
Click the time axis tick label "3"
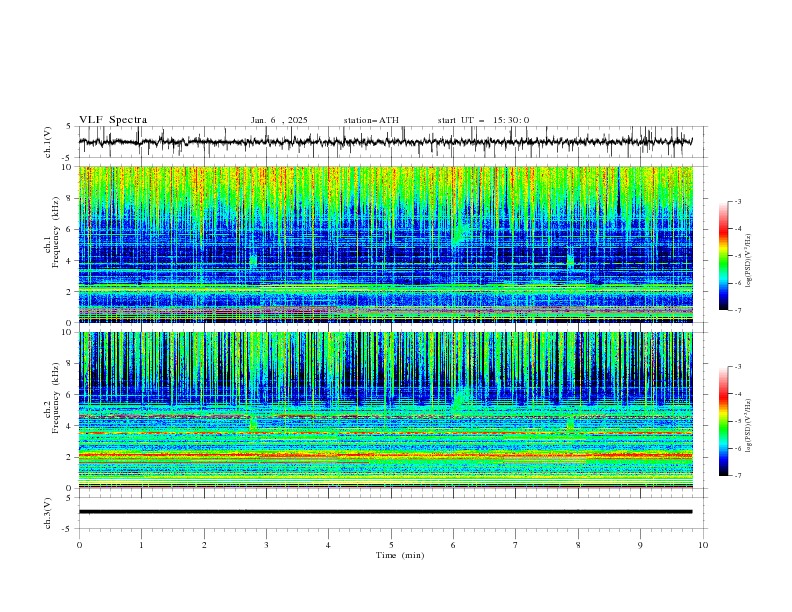coord(266,545)
